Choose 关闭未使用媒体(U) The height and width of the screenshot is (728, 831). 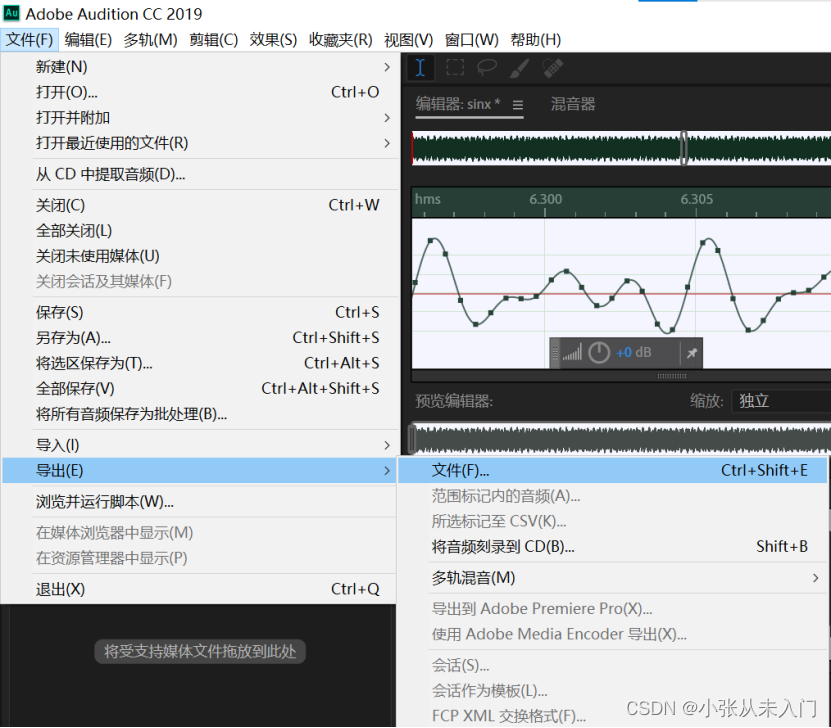(x=199, y=256)
